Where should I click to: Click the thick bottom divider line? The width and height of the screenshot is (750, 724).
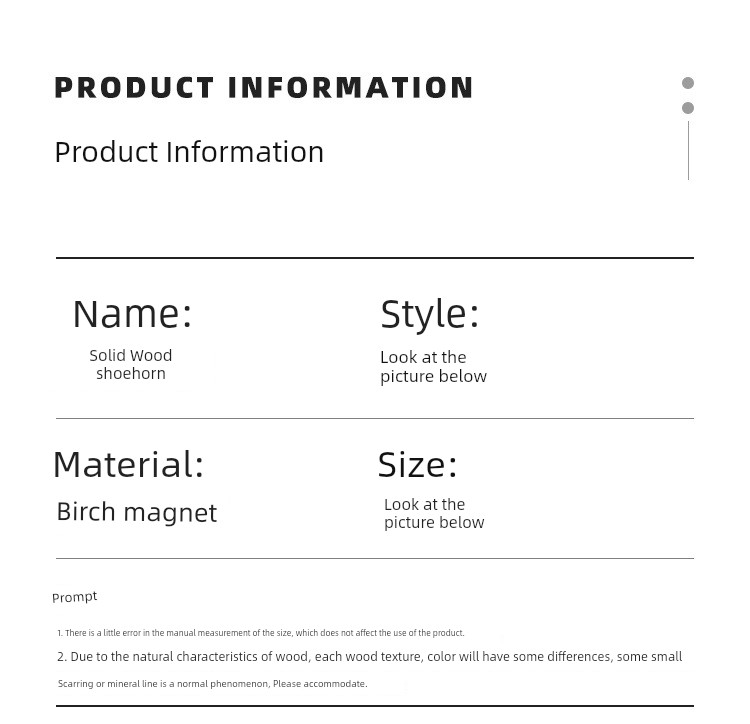[375, 706]
